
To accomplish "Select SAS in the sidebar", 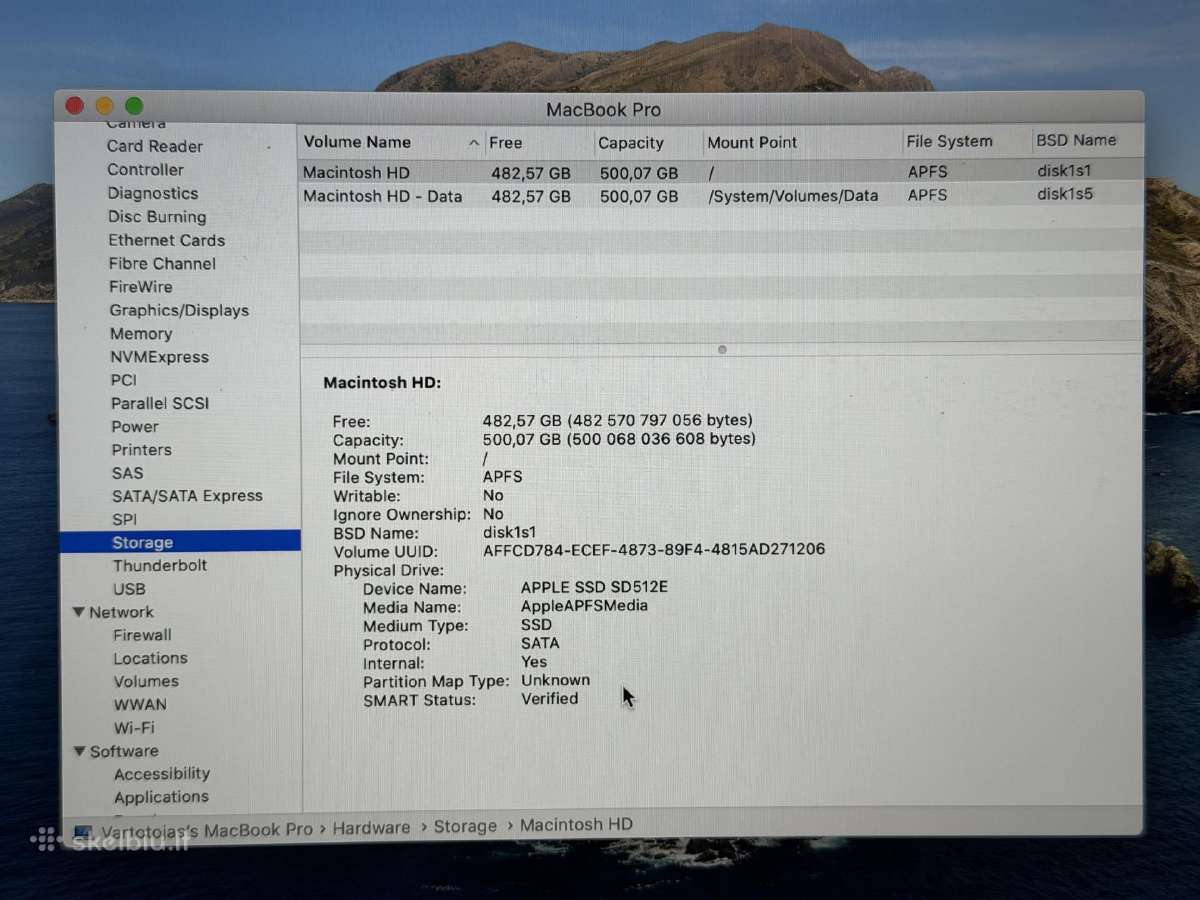I will 128,473.
